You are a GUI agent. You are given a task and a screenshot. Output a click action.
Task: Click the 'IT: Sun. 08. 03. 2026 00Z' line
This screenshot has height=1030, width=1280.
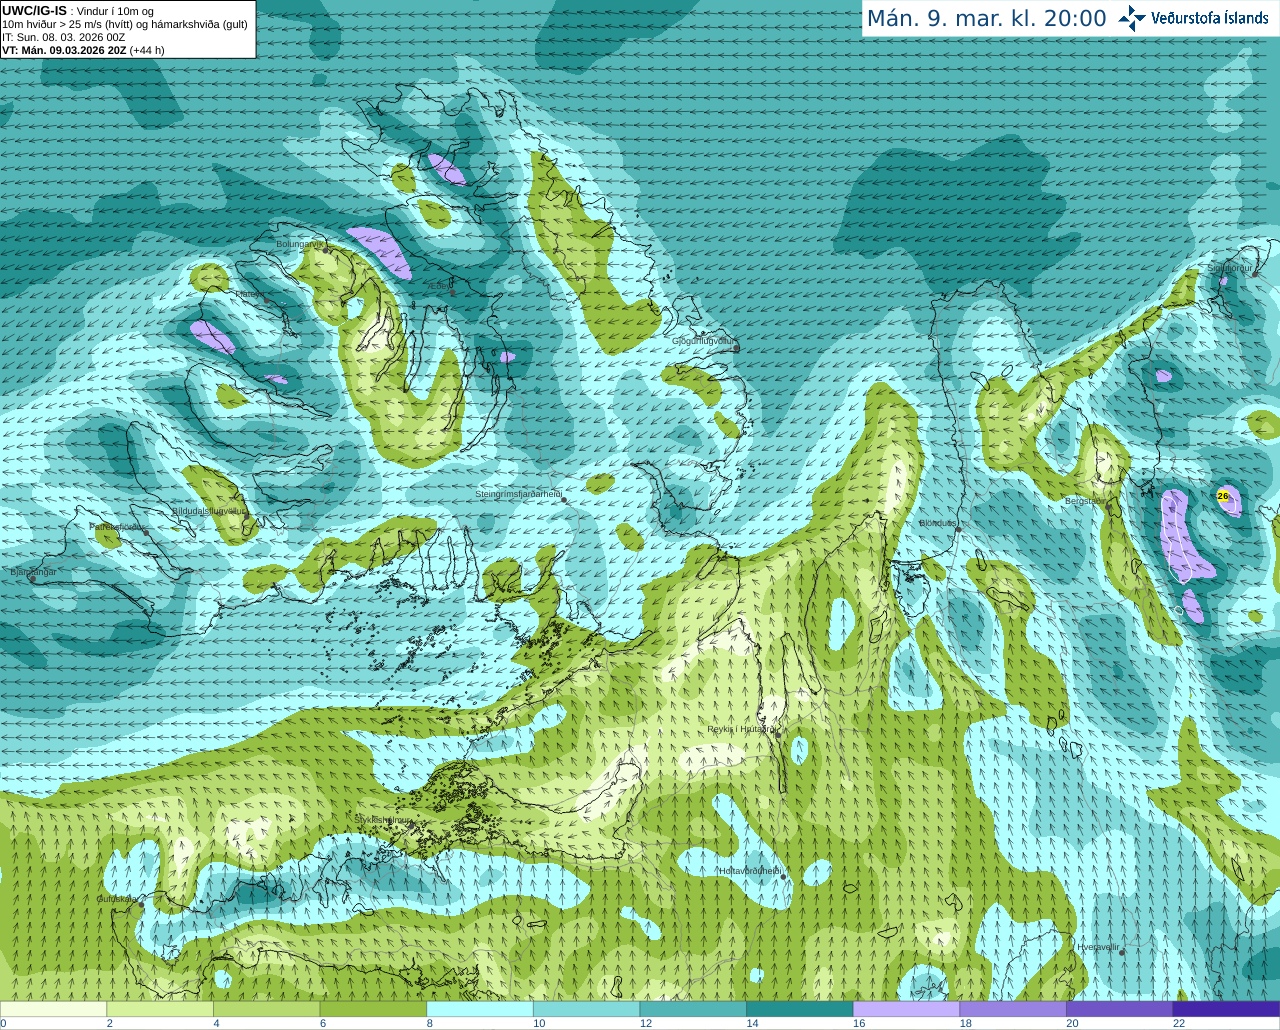pyautogui.click(x=63, y=37)
